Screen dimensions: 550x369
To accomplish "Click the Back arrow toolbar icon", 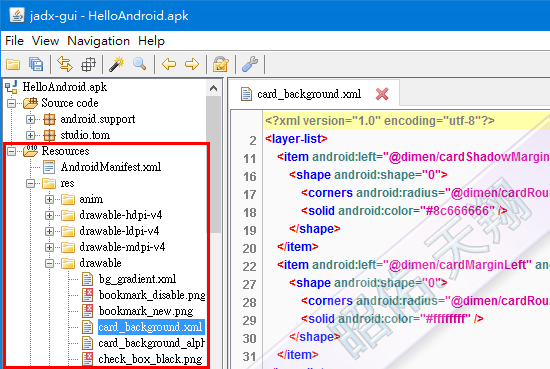I will [169, 64].
